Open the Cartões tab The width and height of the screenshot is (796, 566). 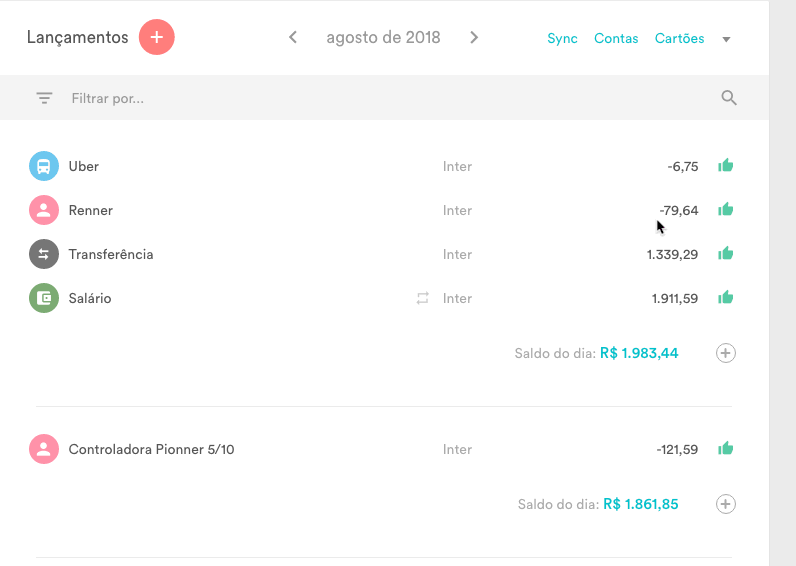[x=679, y=38]
